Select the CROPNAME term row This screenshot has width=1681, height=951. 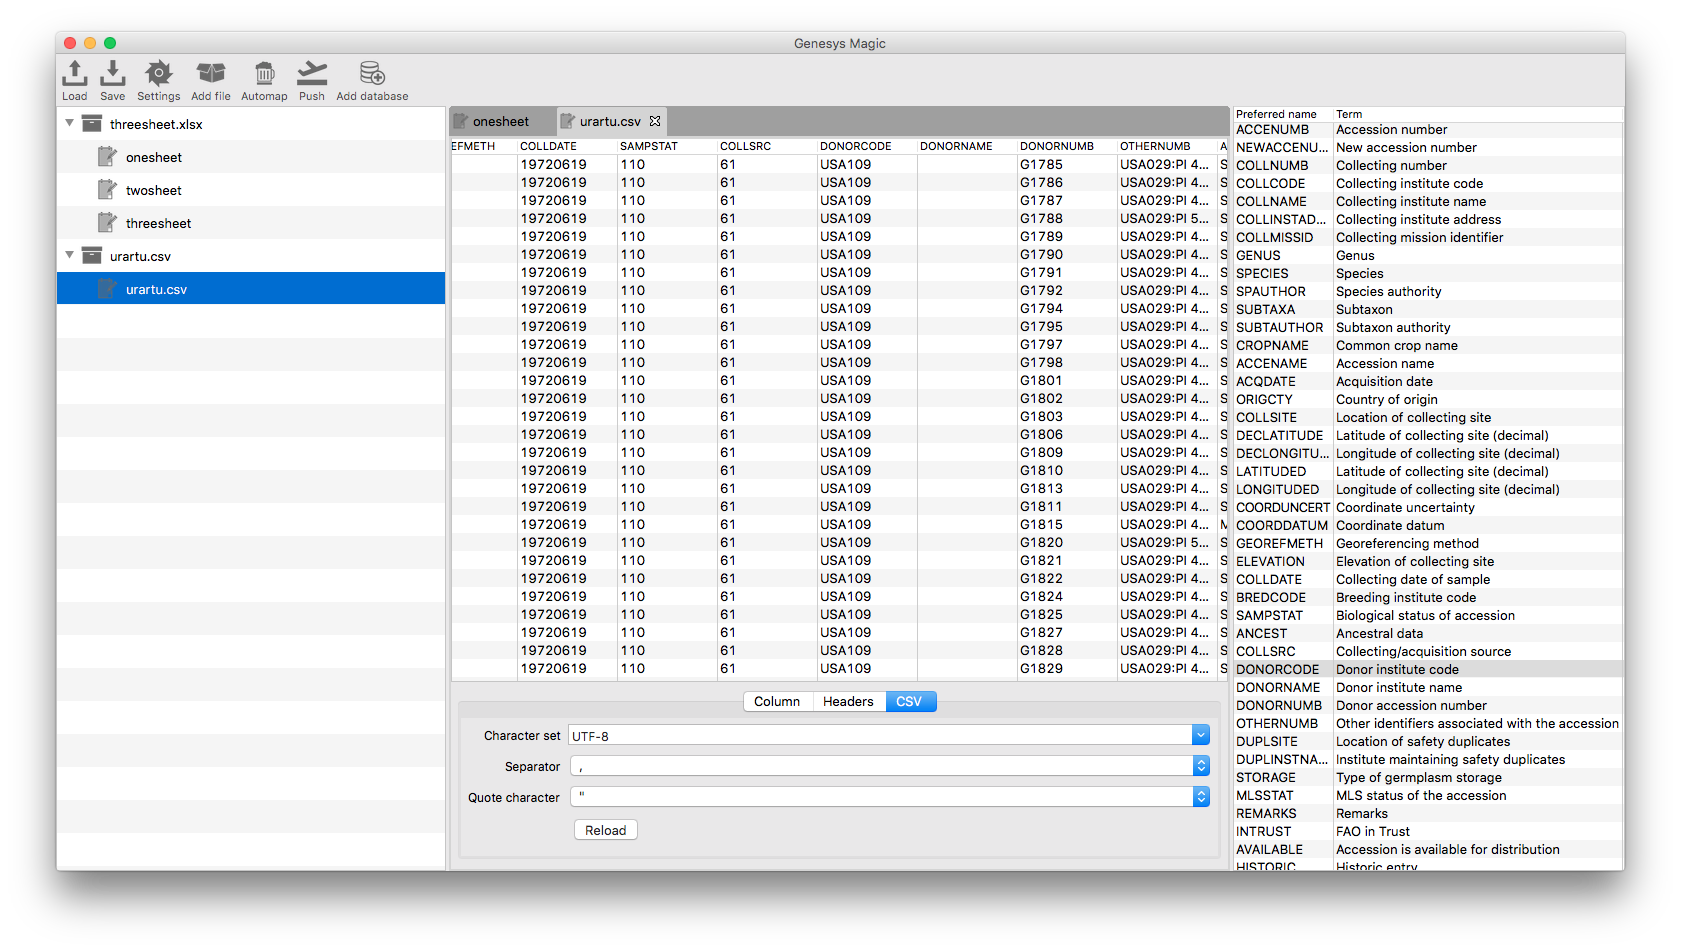[1428, 345]
